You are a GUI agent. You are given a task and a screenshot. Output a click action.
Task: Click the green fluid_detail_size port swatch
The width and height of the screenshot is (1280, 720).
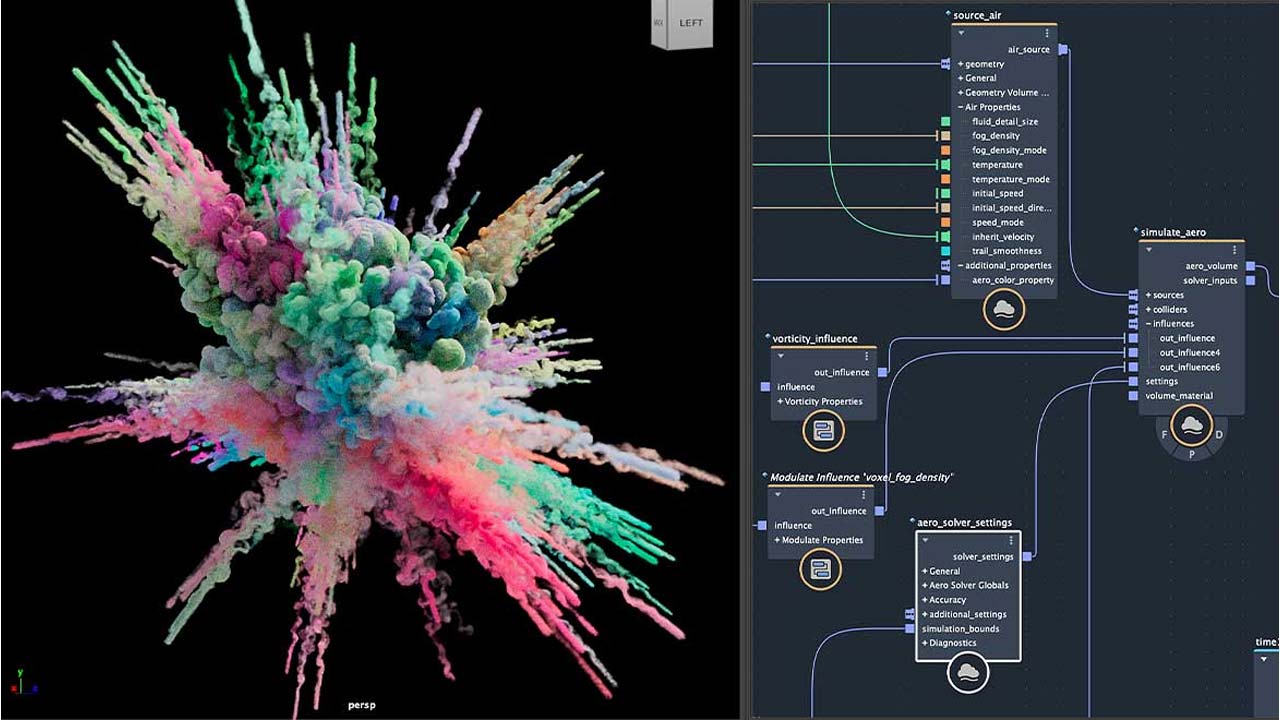pos(944,121)
